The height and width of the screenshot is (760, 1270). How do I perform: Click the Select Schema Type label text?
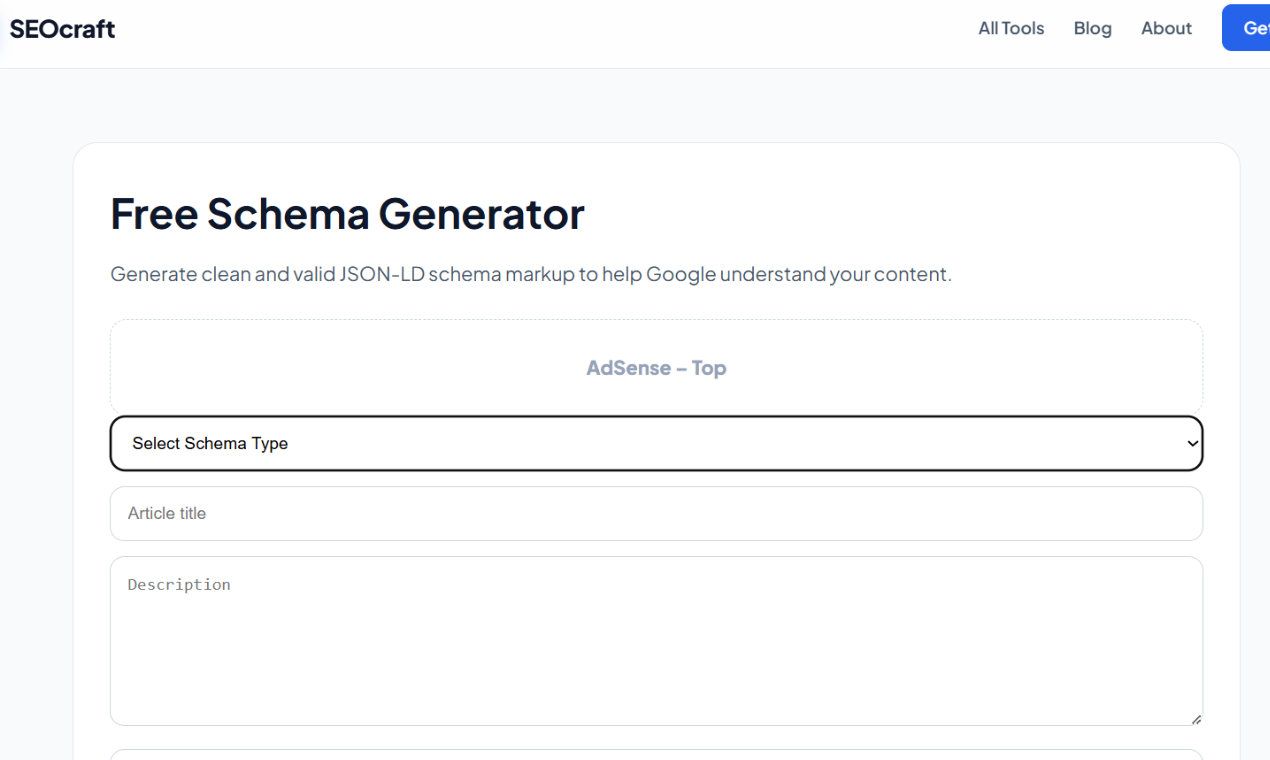210,443
